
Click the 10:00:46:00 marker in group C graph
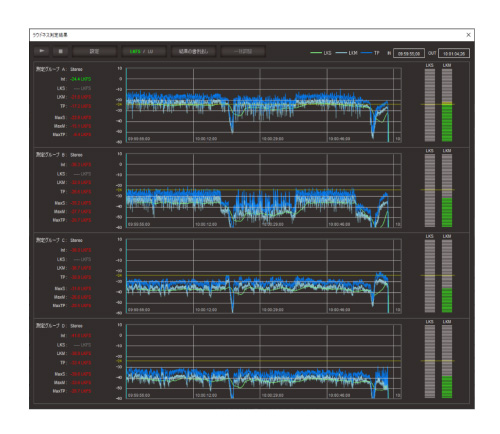click(339, 310)
